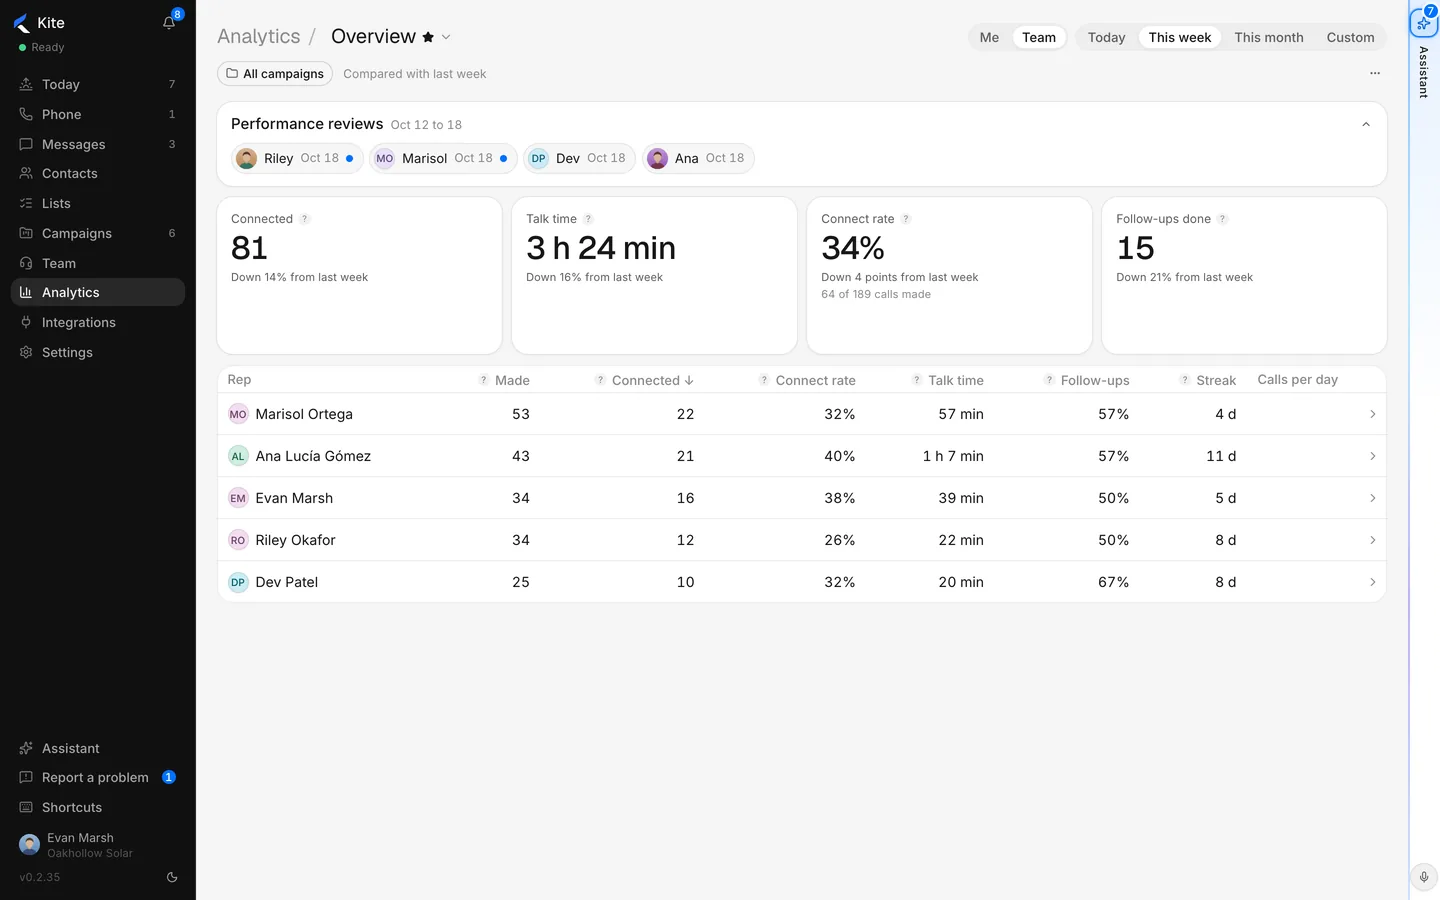This screenshot has height=900, width=1440.
Task: Click the microphone icon at bottom right
Action: (1424, 877)
